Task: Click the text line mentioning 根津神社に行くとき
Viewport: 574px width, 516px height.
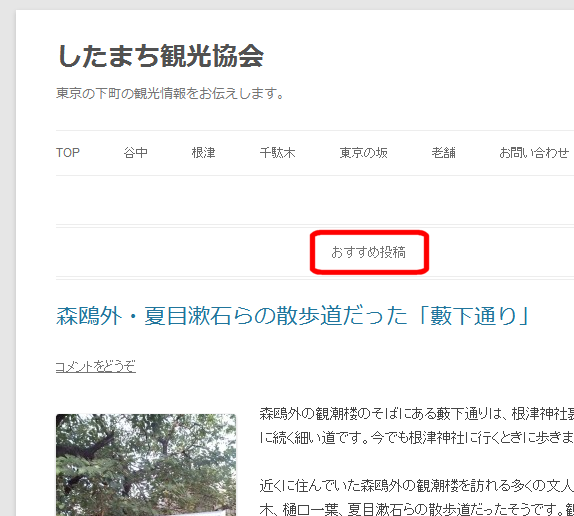Action: pyautogui.click(x=417, y=437)
